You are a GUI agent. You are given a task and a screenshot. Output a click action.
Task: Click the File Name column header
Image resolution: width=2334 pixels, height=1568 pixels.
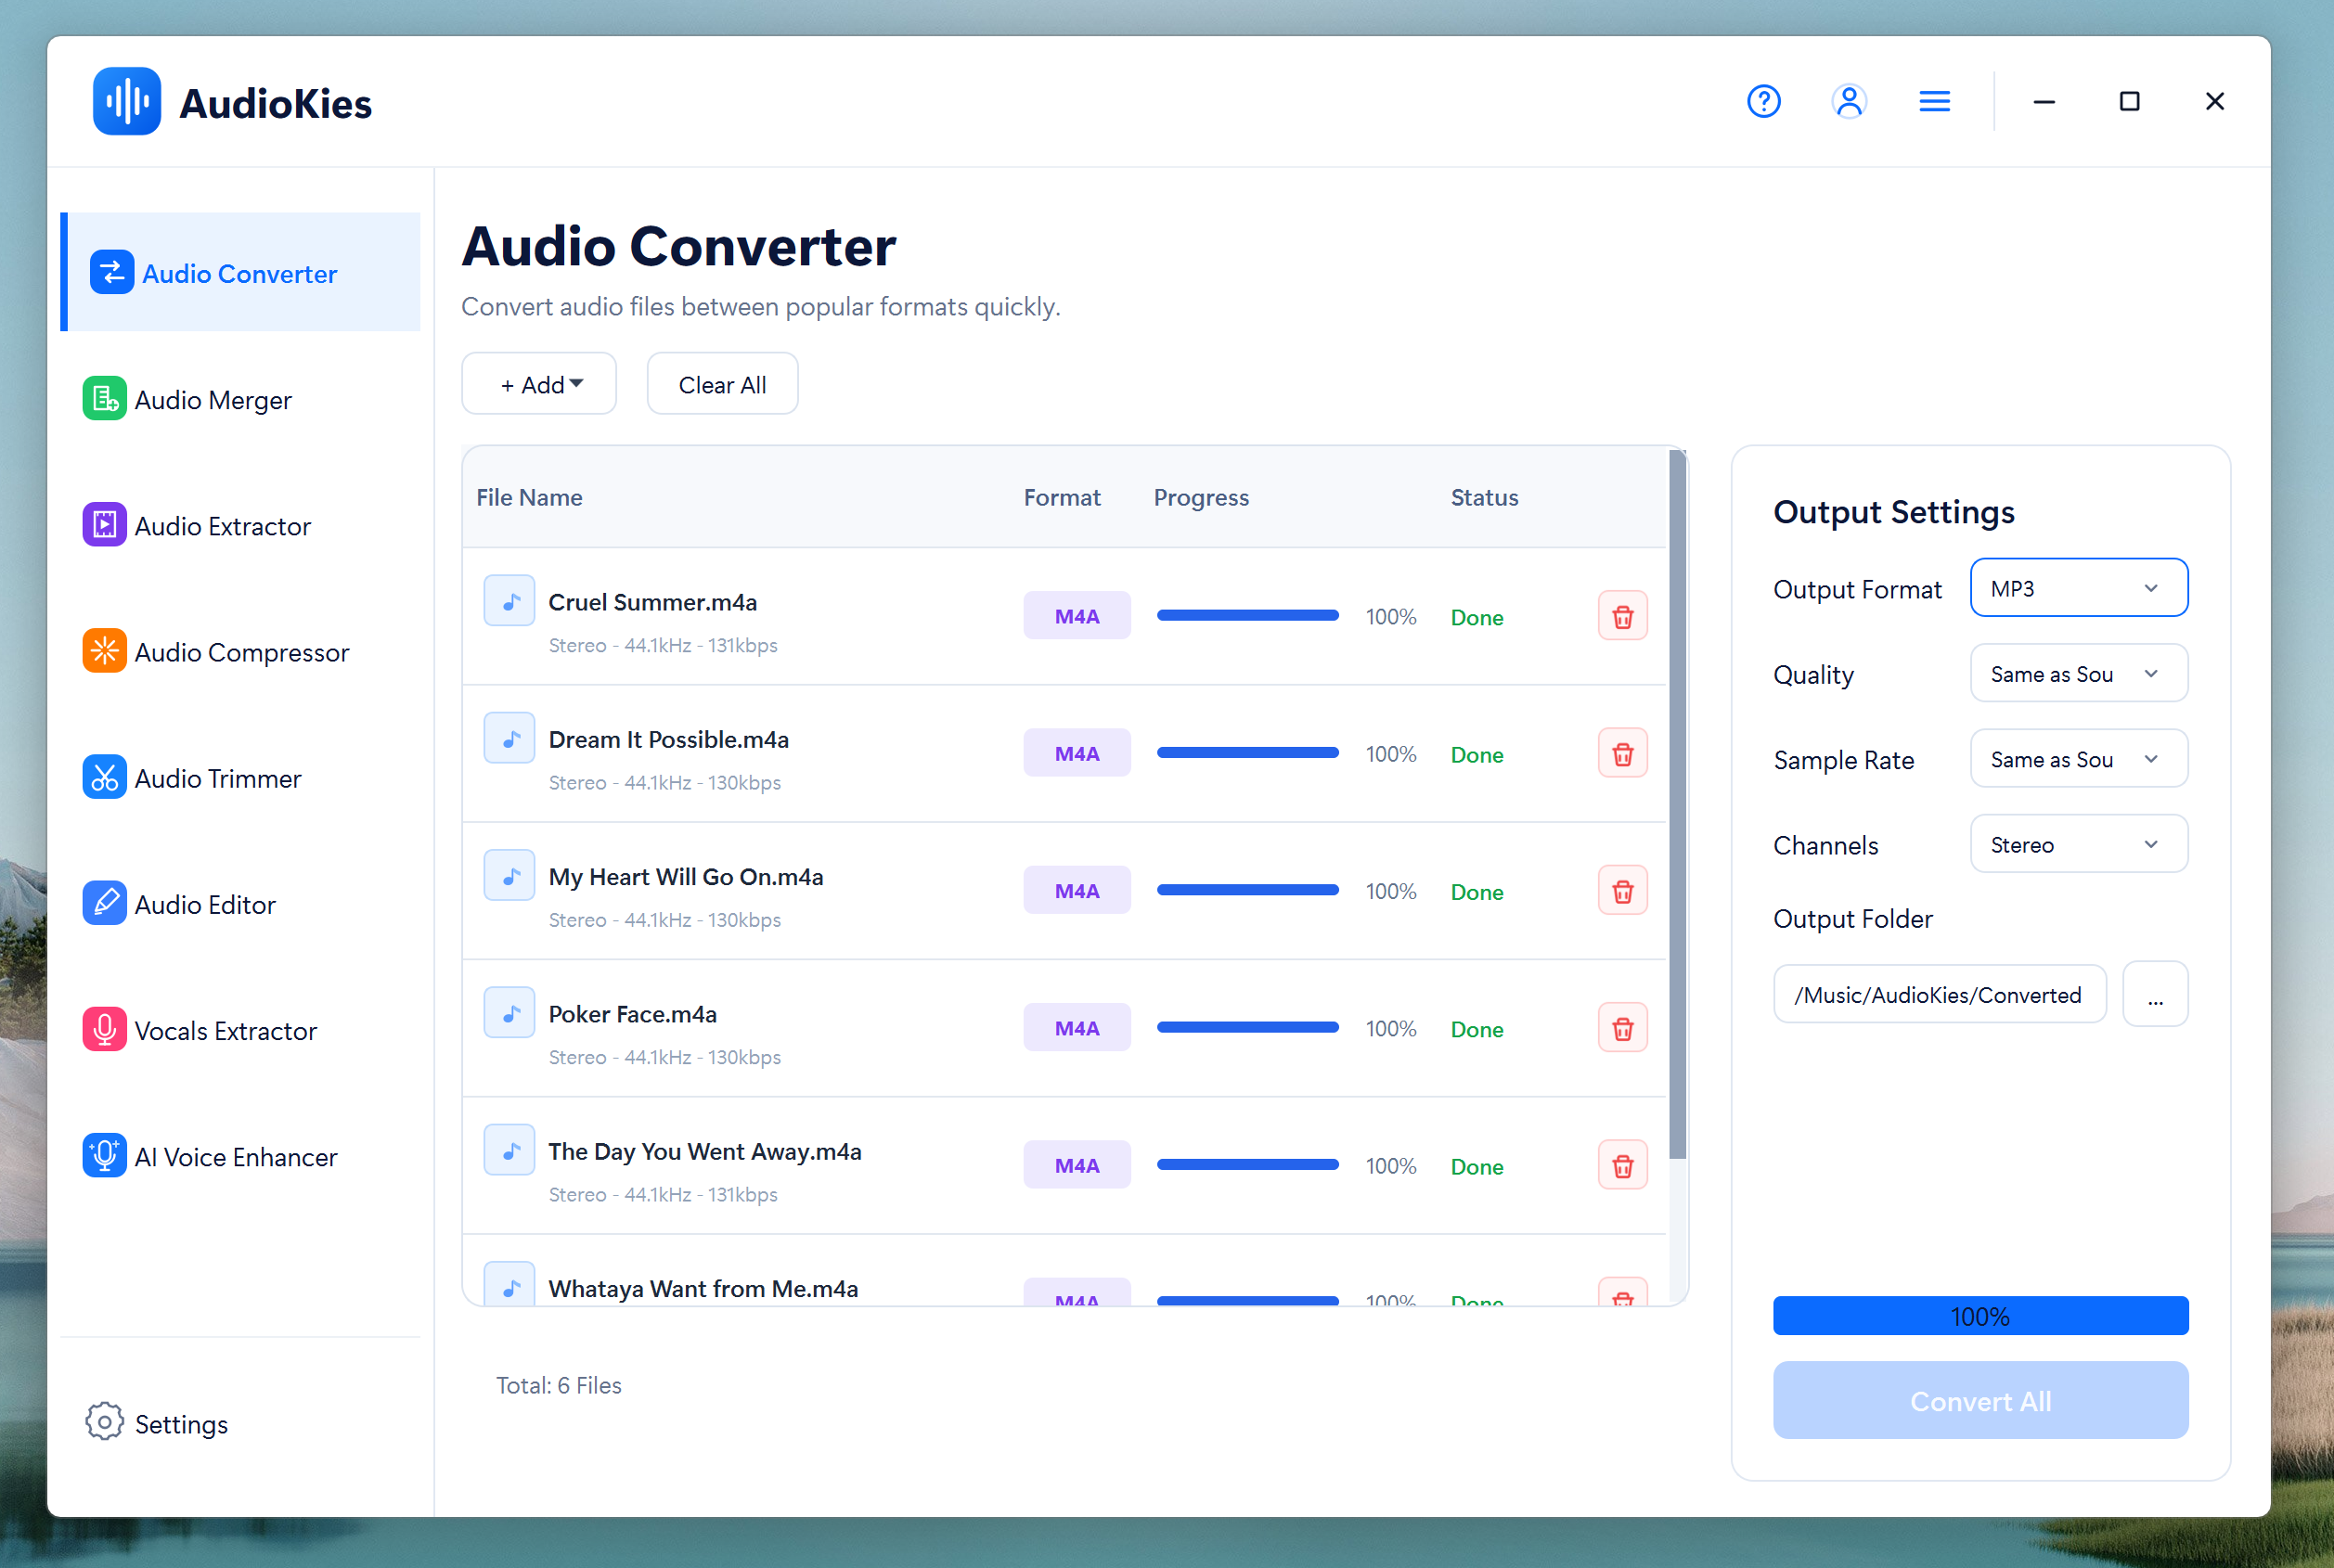[x=529, y=497]
